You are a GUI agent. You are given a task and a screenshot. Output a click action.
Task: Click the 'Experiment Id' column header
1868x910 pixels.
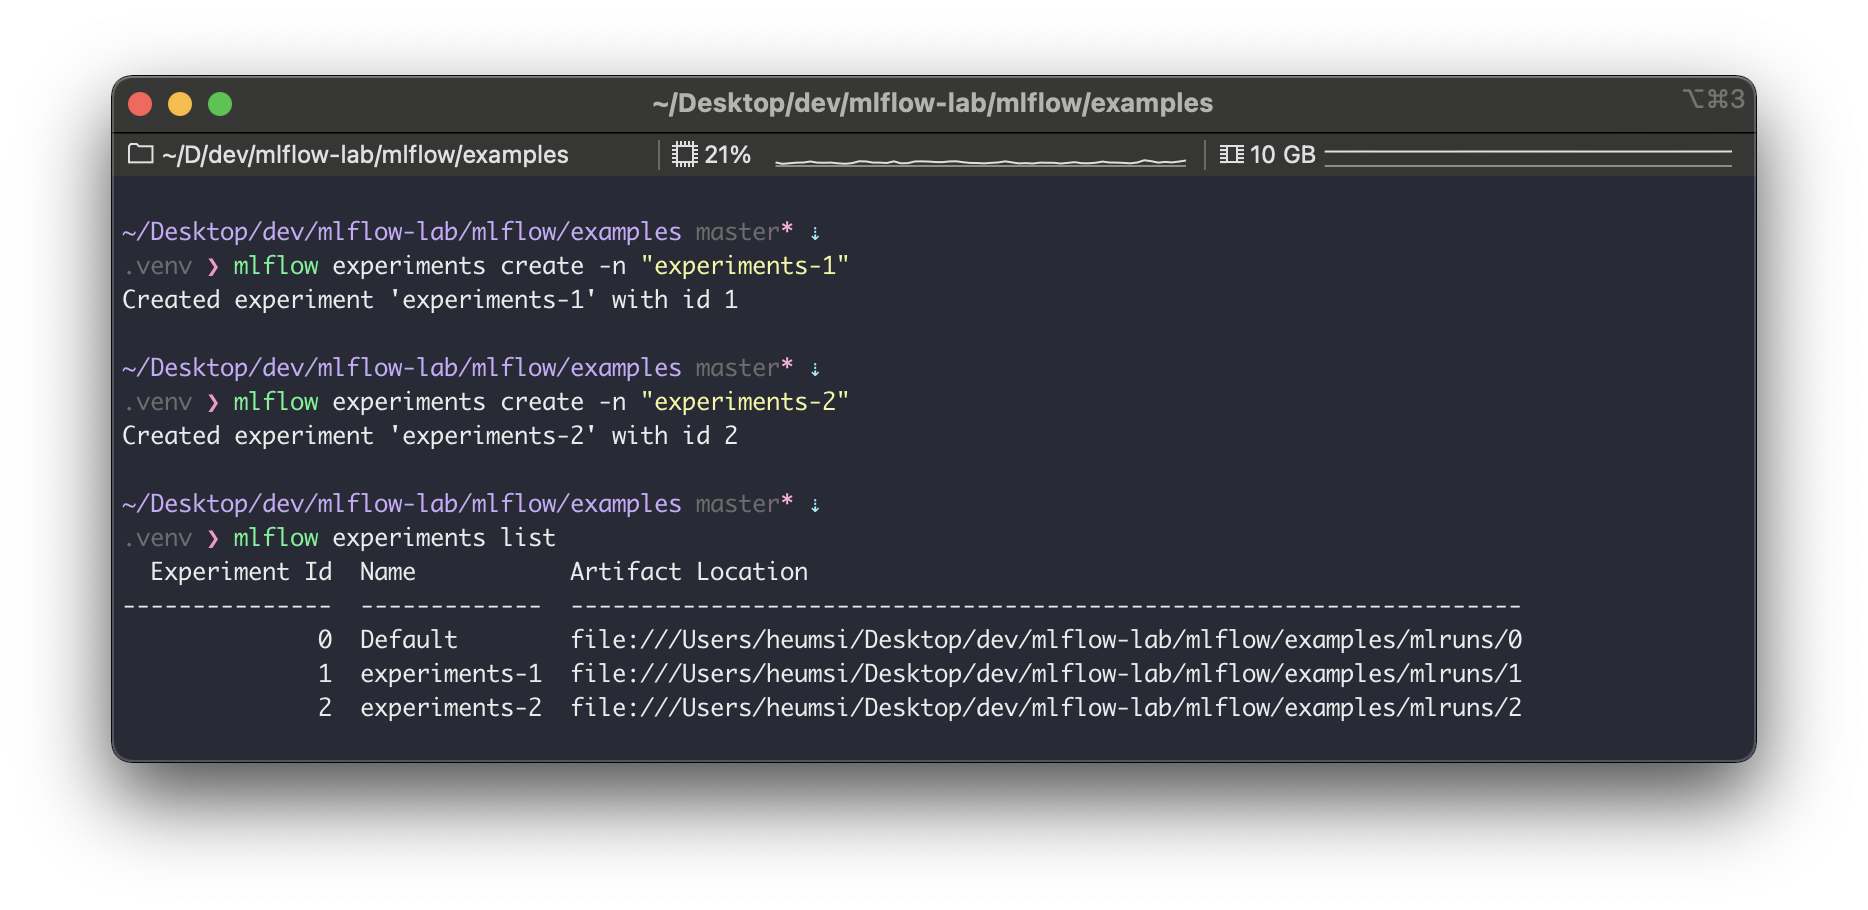pyautogui.click(x=241, y=572)
